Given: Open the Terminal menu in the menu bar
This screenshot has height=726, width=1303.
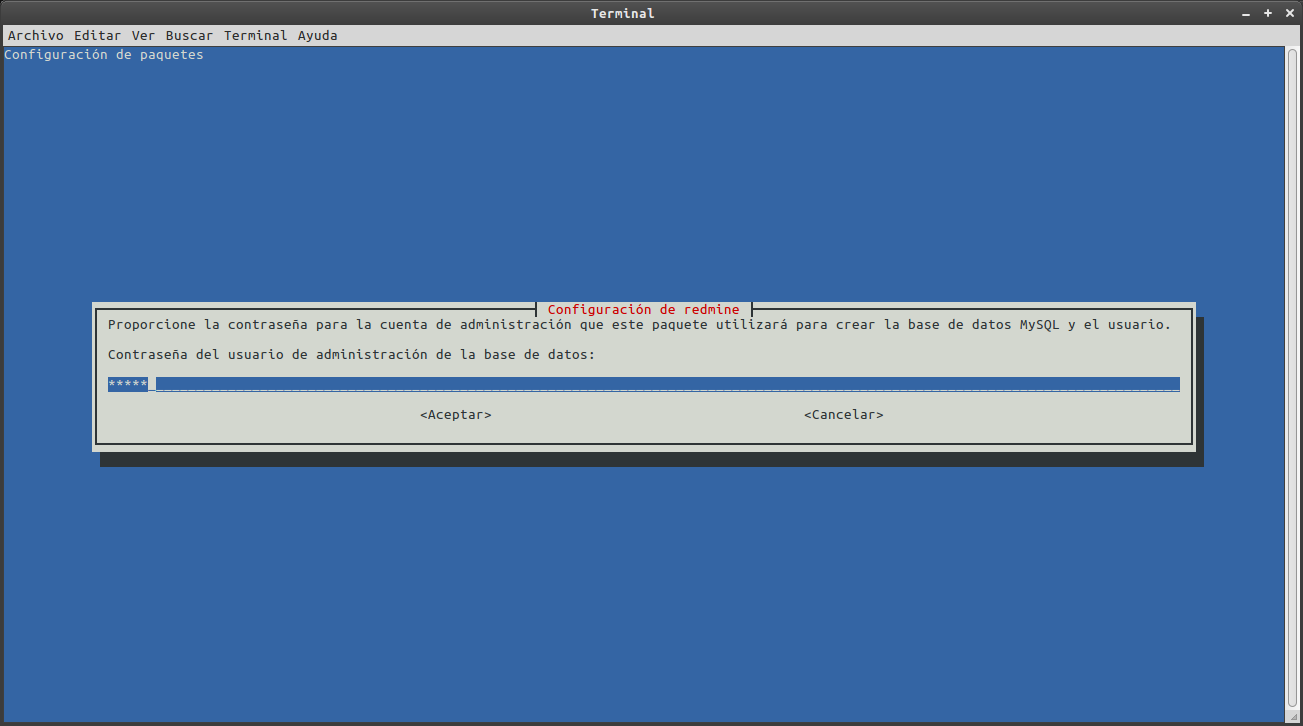Looking at the screenshot, I should (x=255, y=35).
